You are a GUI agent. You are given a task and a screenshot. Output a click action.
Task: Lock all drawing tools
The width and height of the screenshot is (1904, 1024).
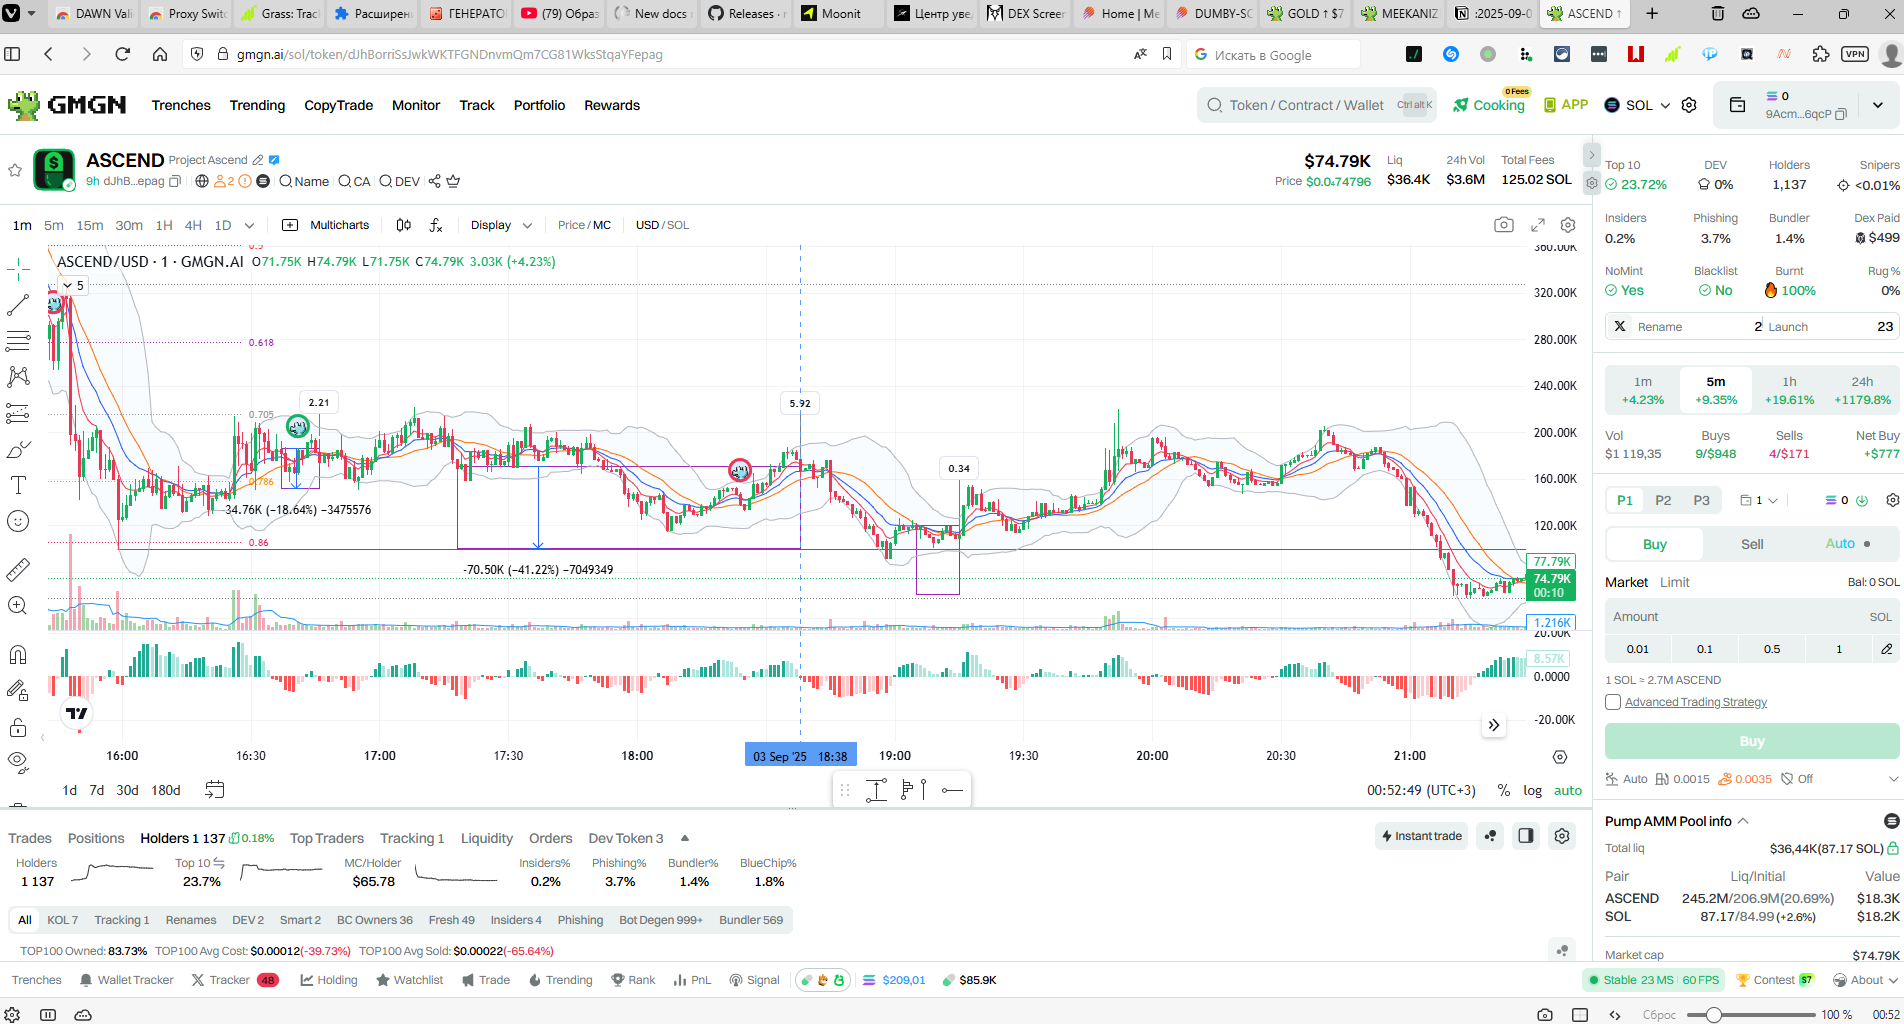(18, 727)
